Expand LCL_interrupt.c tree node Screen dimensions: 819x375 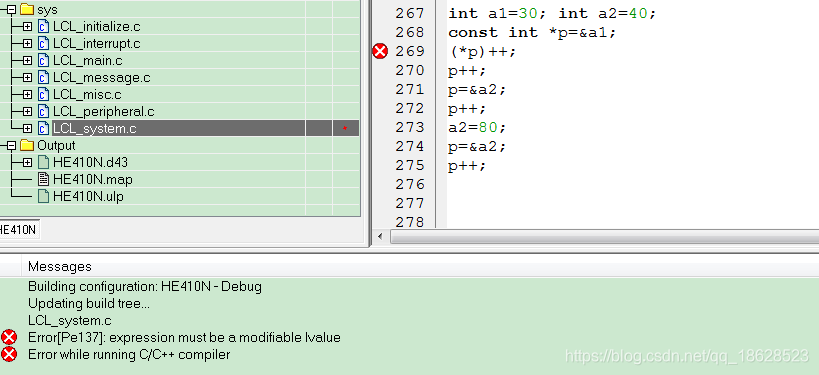(28, 43)
